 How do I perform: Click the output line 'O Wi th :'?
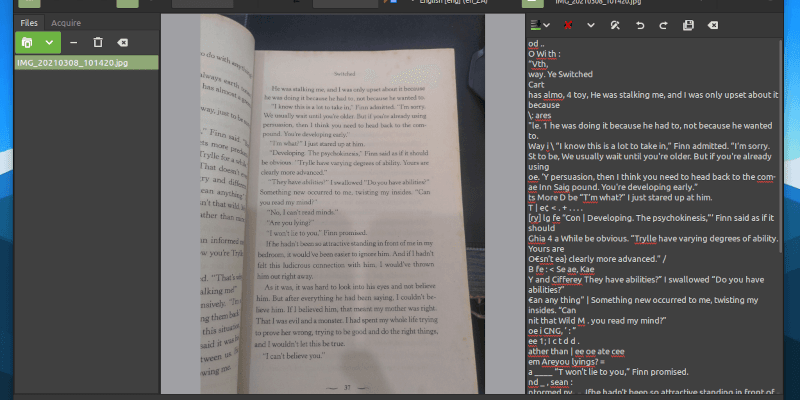(x=544, y=54)
